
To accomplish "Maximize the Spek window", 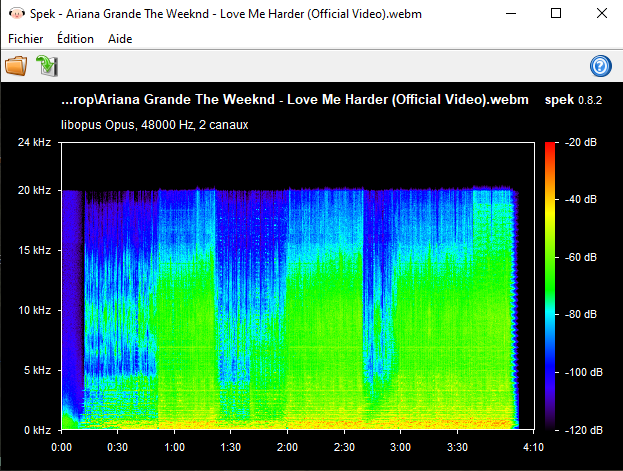I will (556, 14).
